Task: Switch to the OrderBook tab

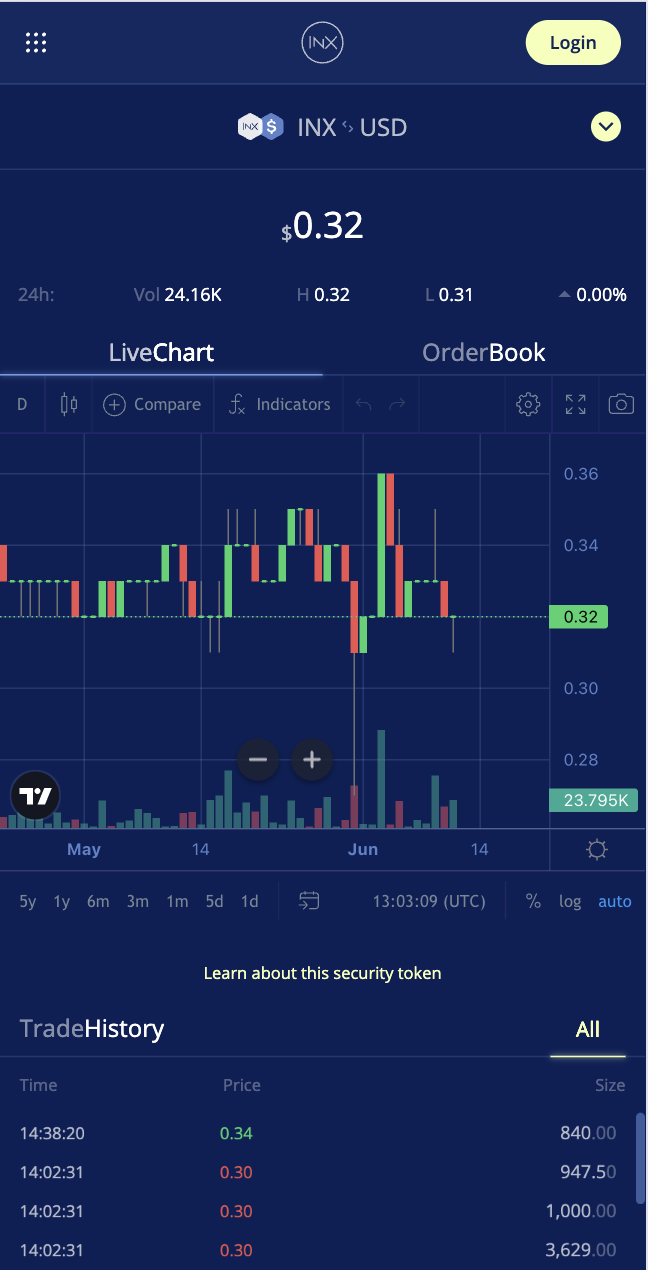Action: pyautogui.click(x=484, y=352)
